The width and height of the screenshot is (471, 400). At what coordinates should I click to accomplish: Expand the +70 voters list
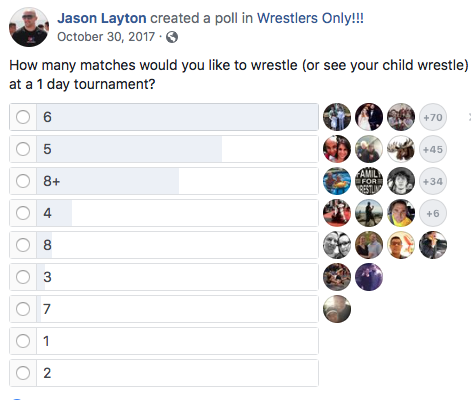tap(433, 117)
